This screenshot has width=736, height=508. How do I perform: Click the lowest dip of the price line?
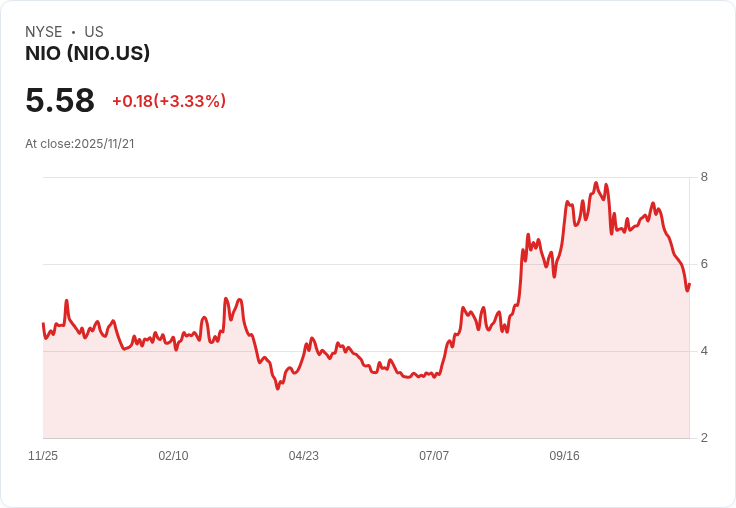[x=278, y=388]
